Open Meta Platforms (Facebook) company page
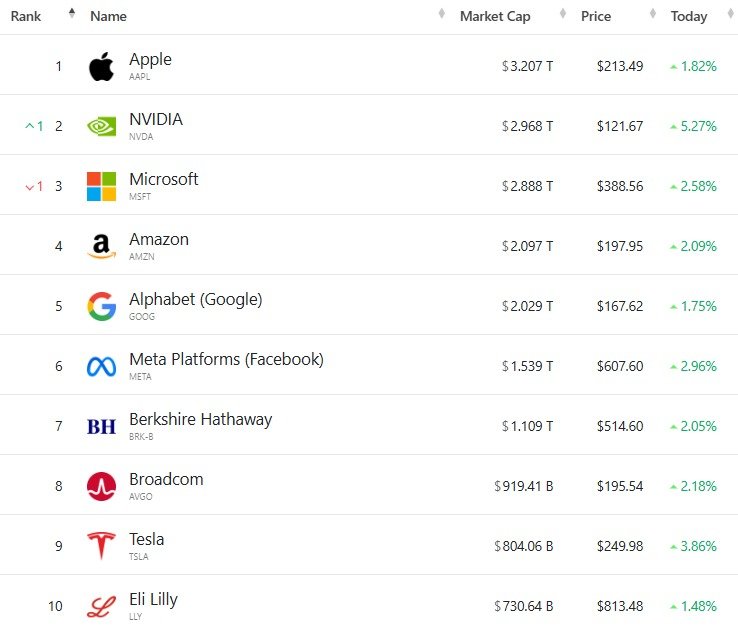The width and height of the screenshot is (738, 630). pos(226,360)
